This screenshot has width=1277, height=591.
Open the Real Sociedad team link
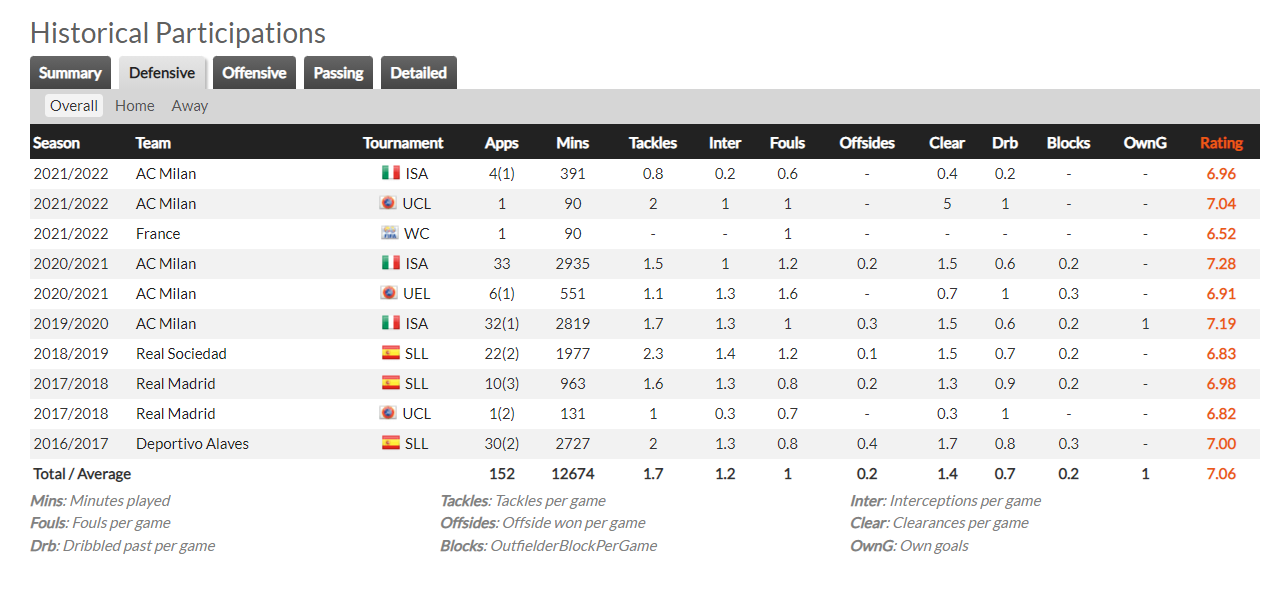181,353
